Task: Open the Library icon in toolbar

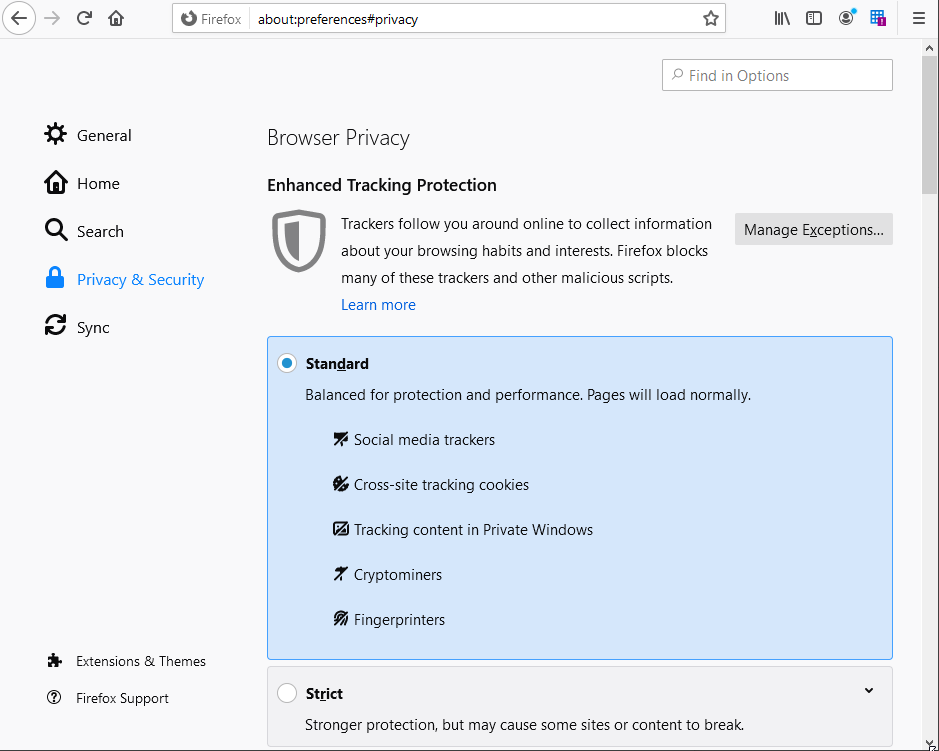Action: [782, 18]
